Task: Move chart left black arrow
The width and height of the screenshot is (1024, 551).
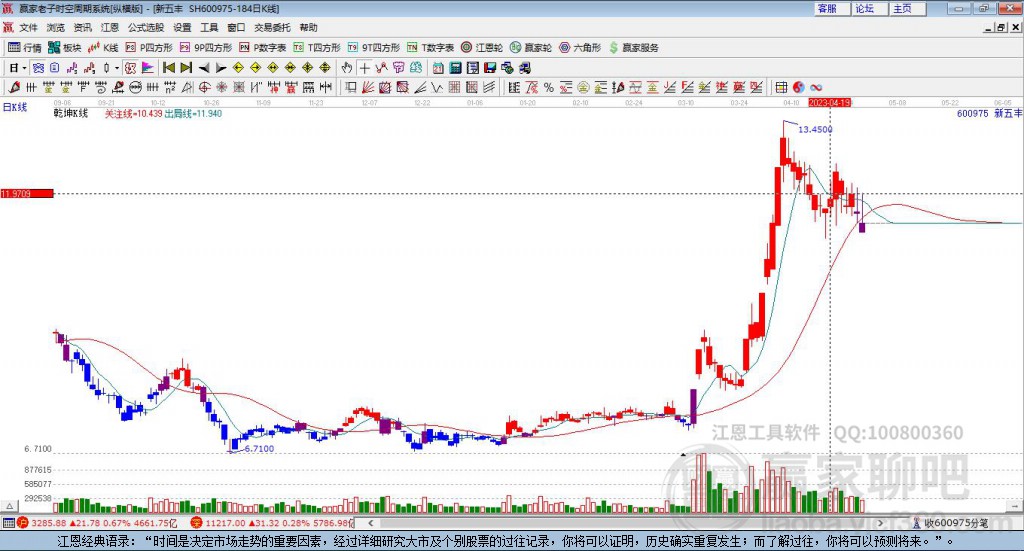Action: [x=204, y=68]
